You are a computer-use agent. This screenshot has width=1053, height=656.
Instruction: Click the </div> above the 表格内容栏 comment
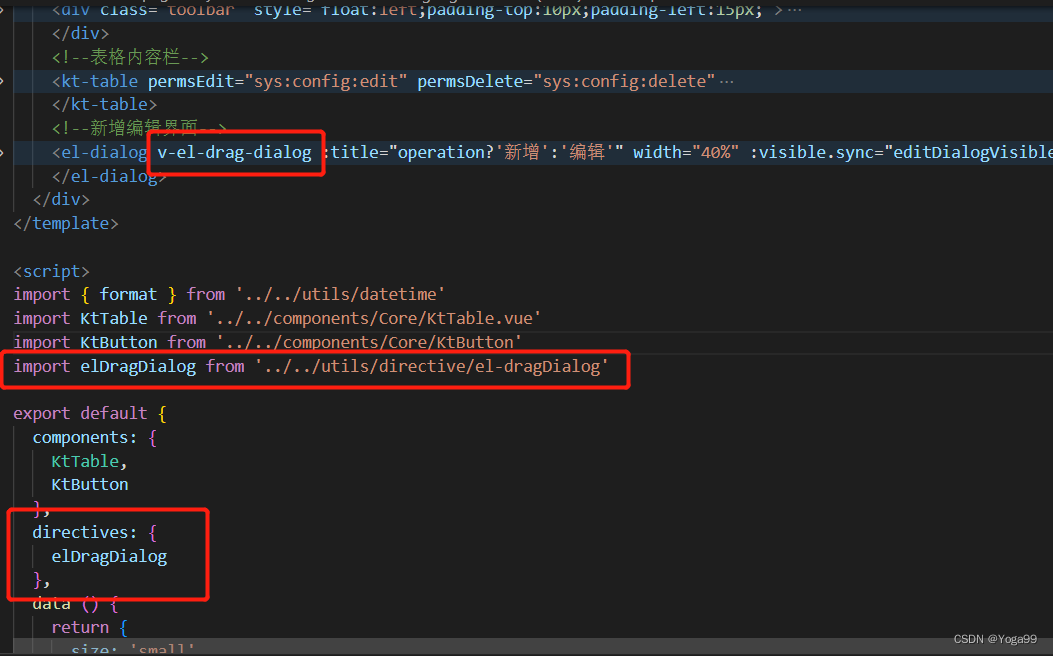pyautogui.click(x=80, y=33)
